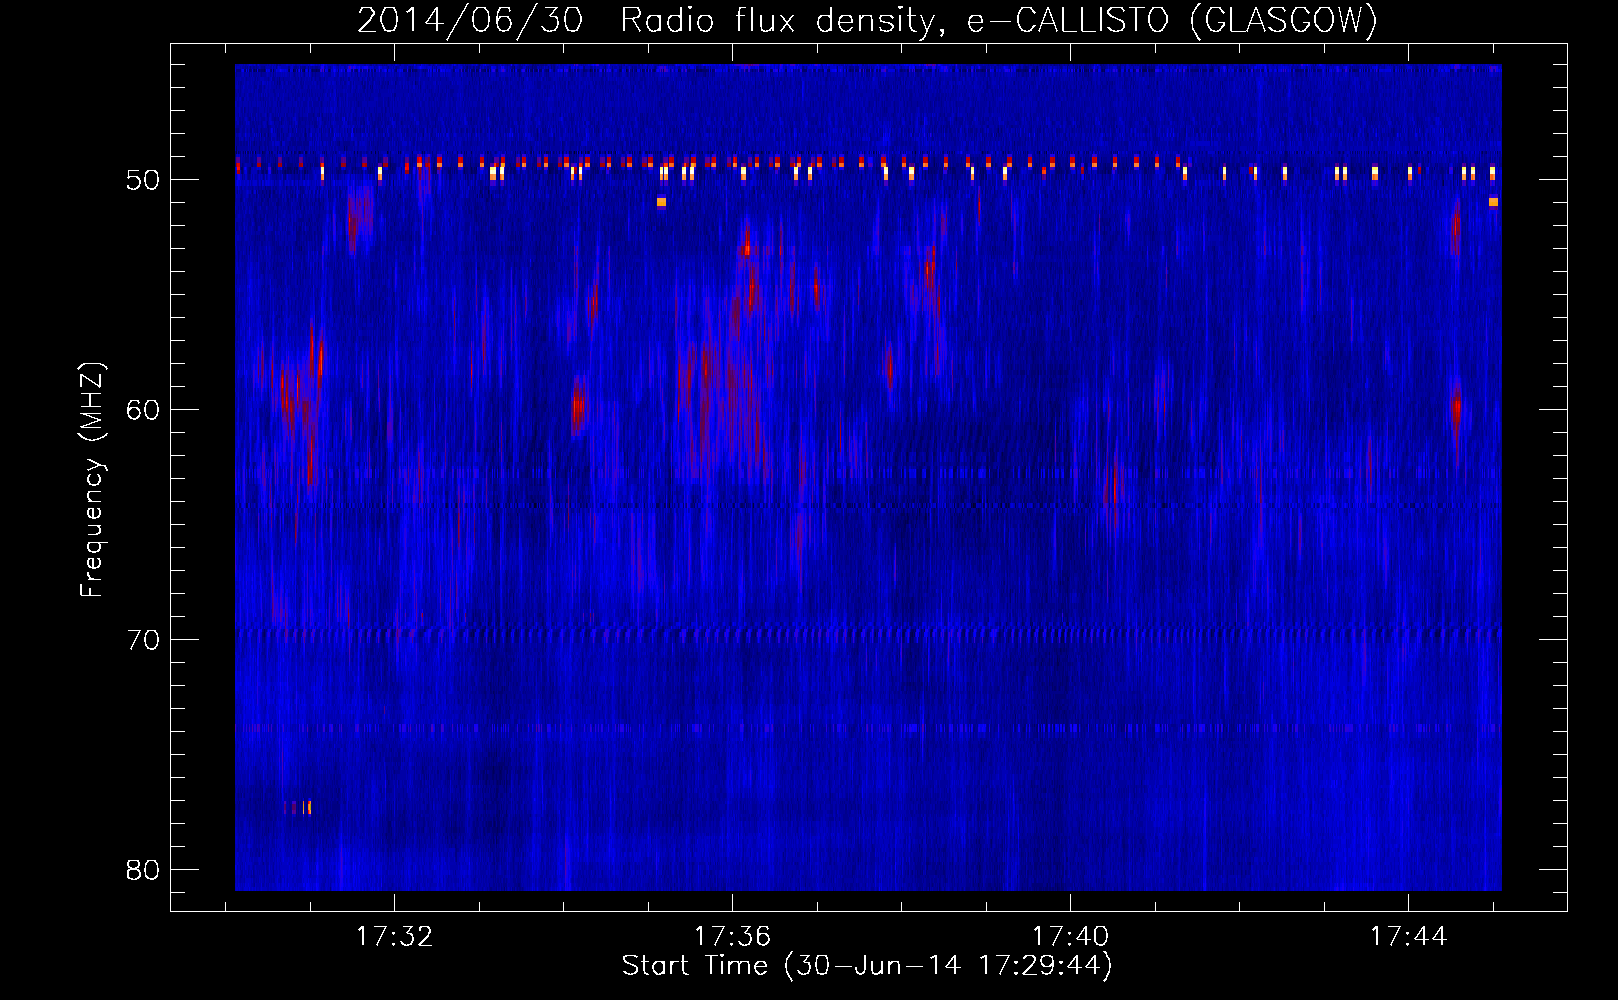
Task: Click the 70 MHz frequency tick label
Action: [x=143, y=640]
